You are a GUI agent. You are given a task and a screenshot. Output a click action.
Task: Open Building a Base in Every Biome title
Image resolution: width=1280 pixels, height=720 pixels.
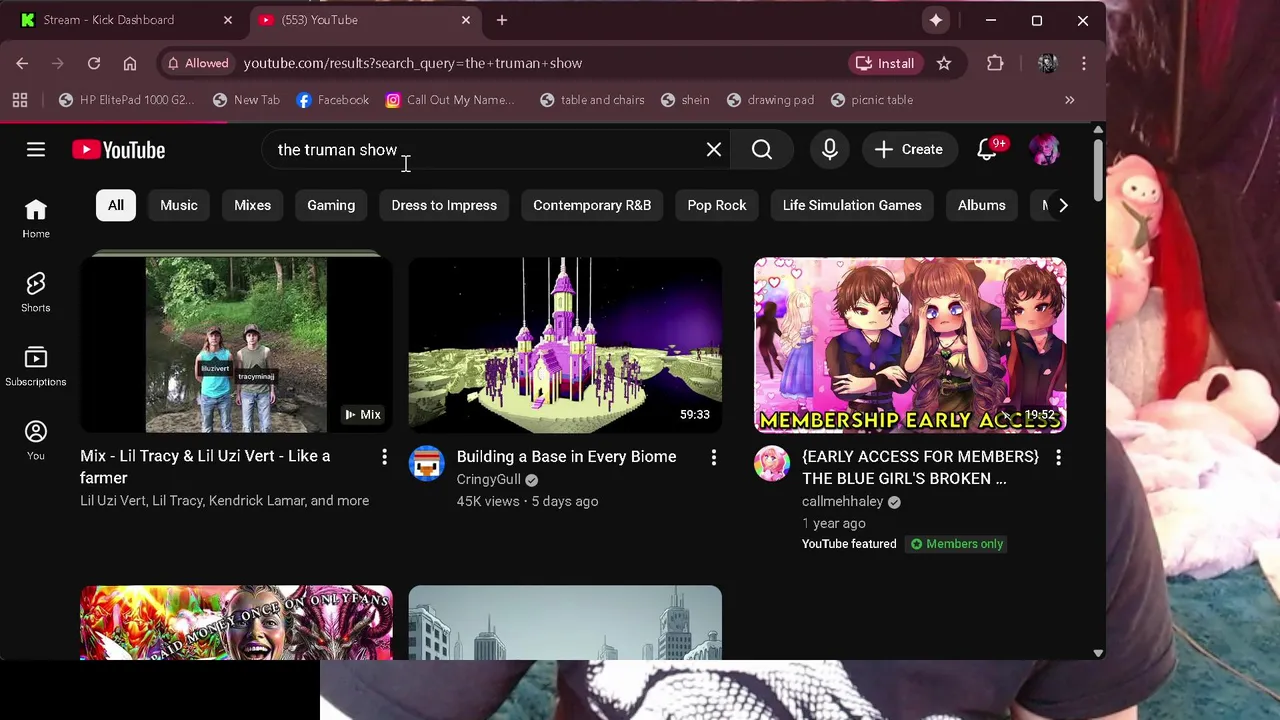click(566, 456)
